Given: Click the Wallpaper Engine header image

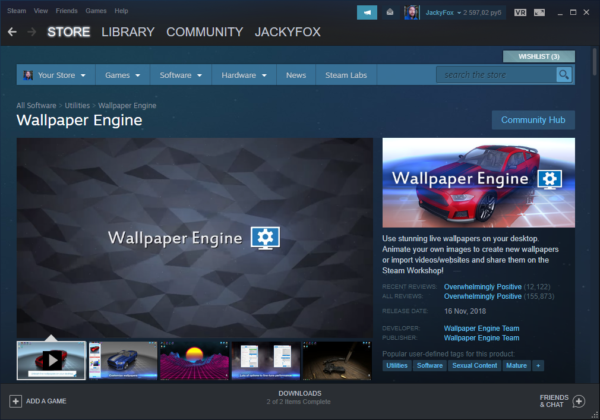Looking at the screenshot, I should click(478, 182).
